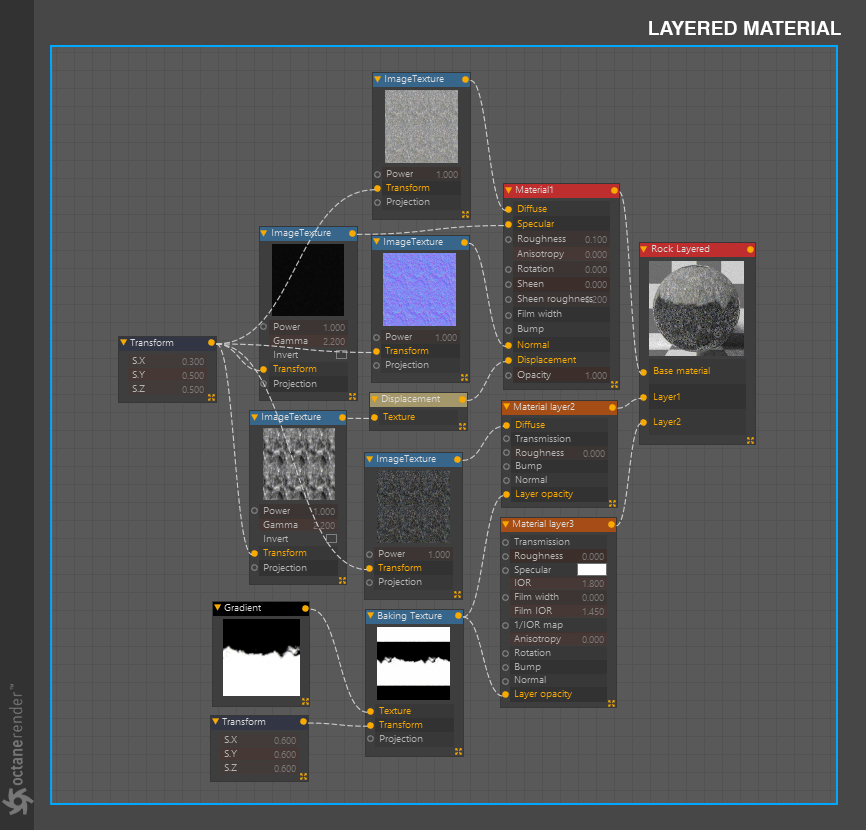Click the output pin of Baking Texture node

click(x=458, y=616)
